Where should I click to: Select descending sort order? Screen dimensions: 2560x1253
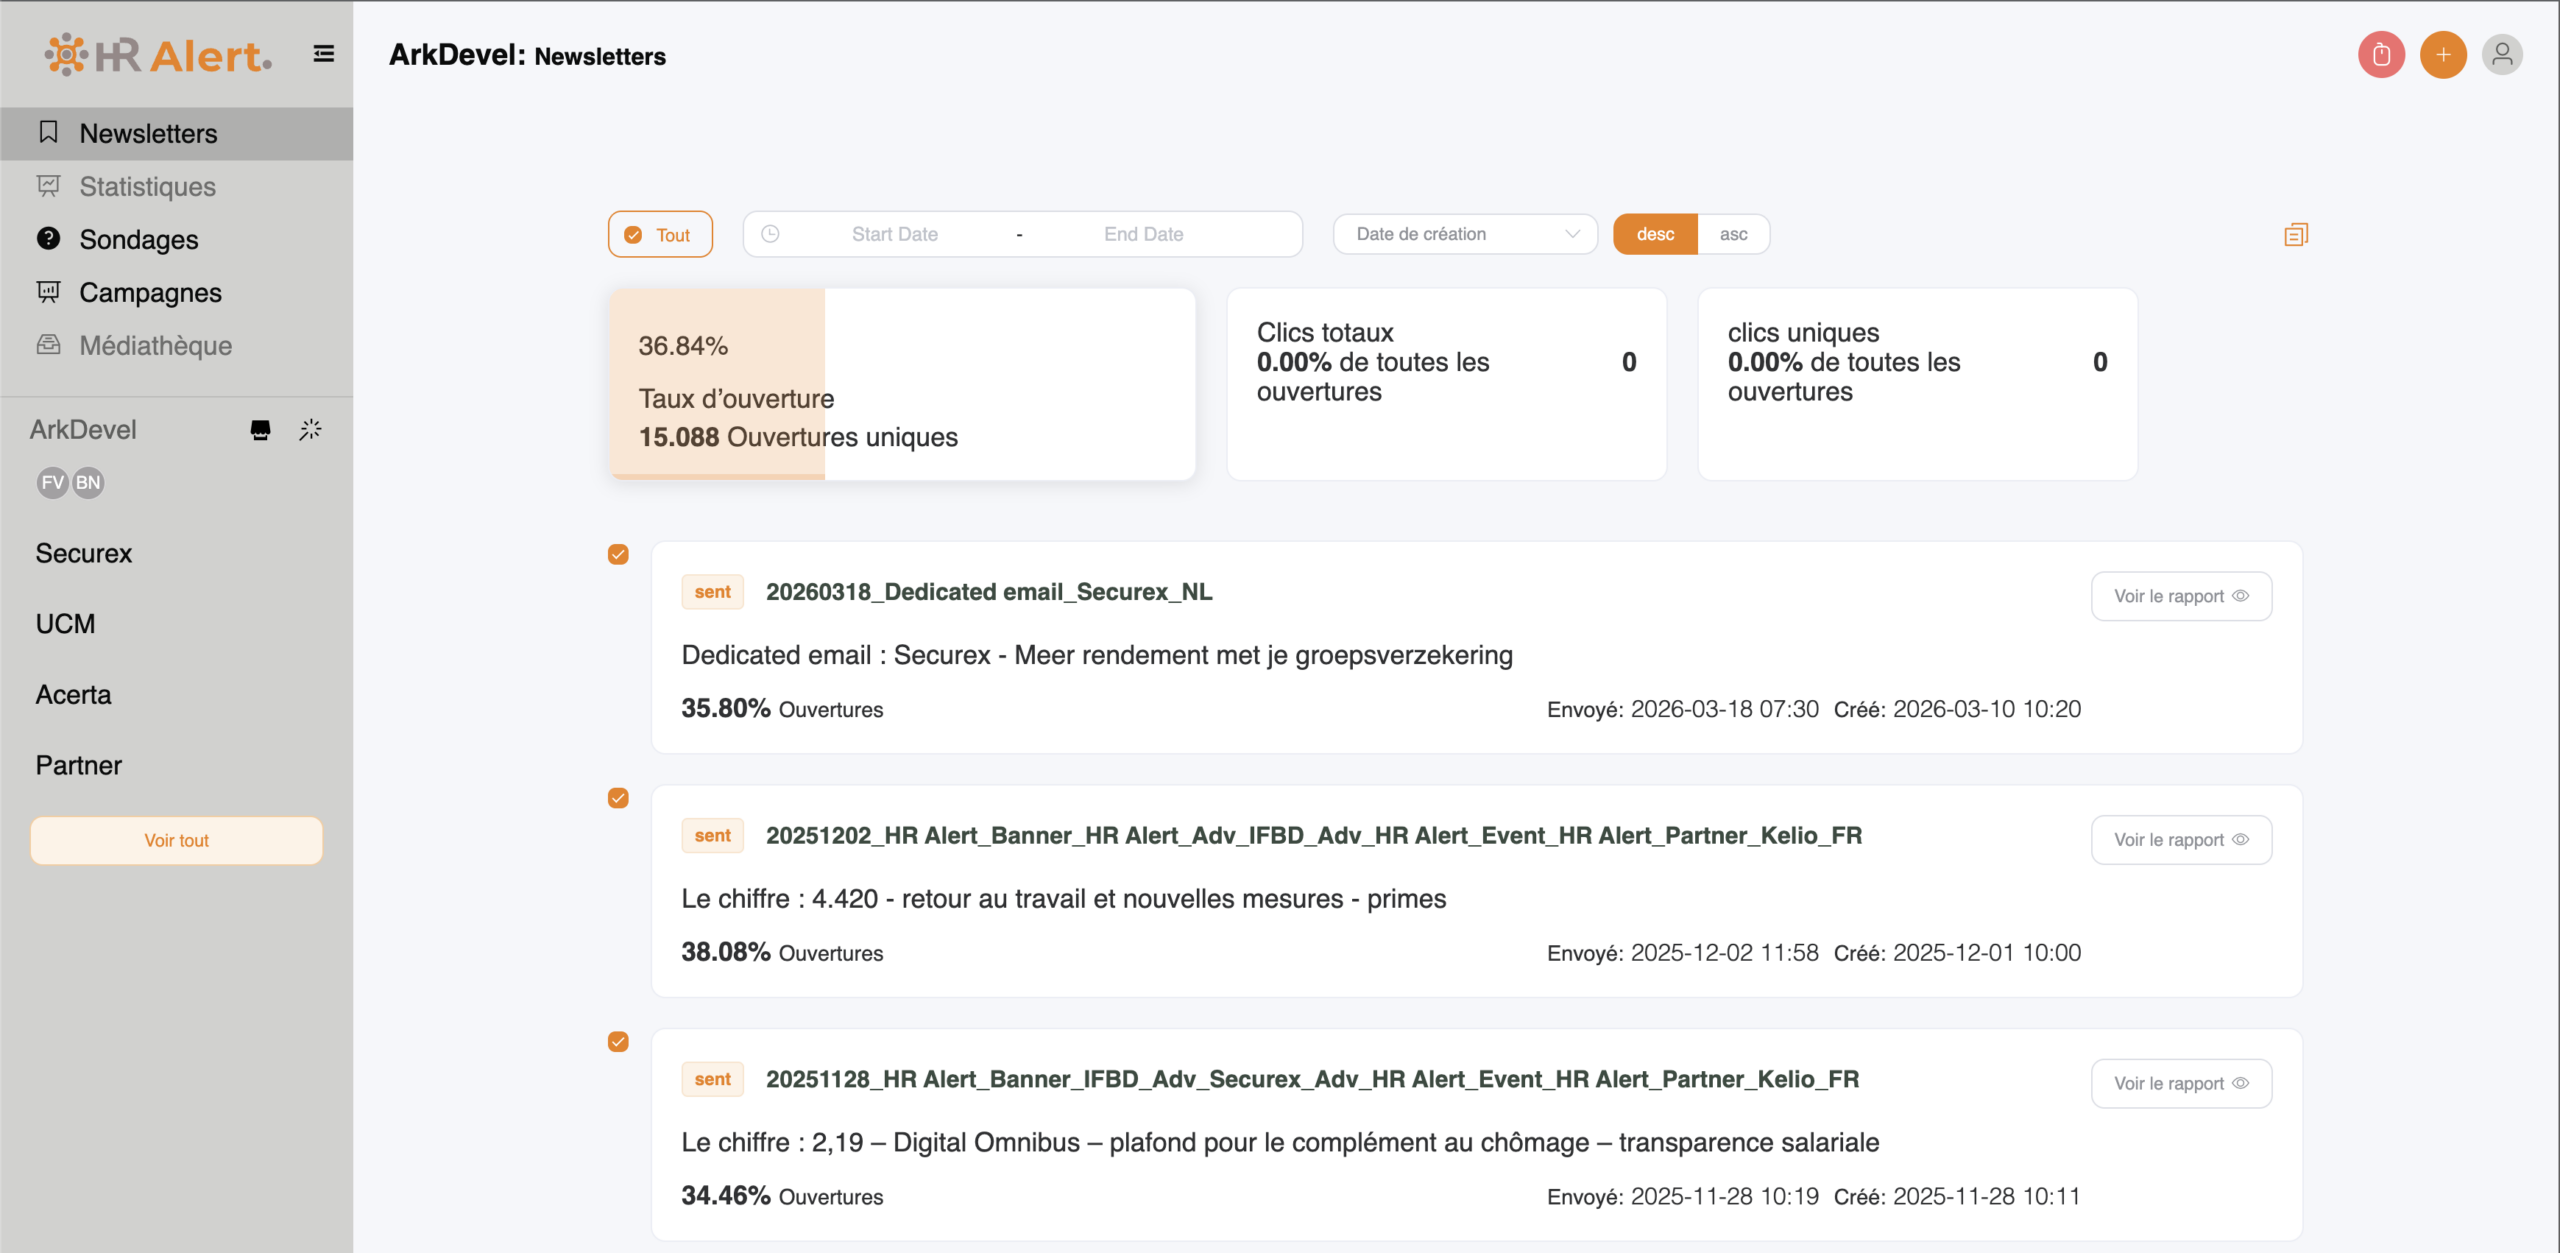[1655, 234]
